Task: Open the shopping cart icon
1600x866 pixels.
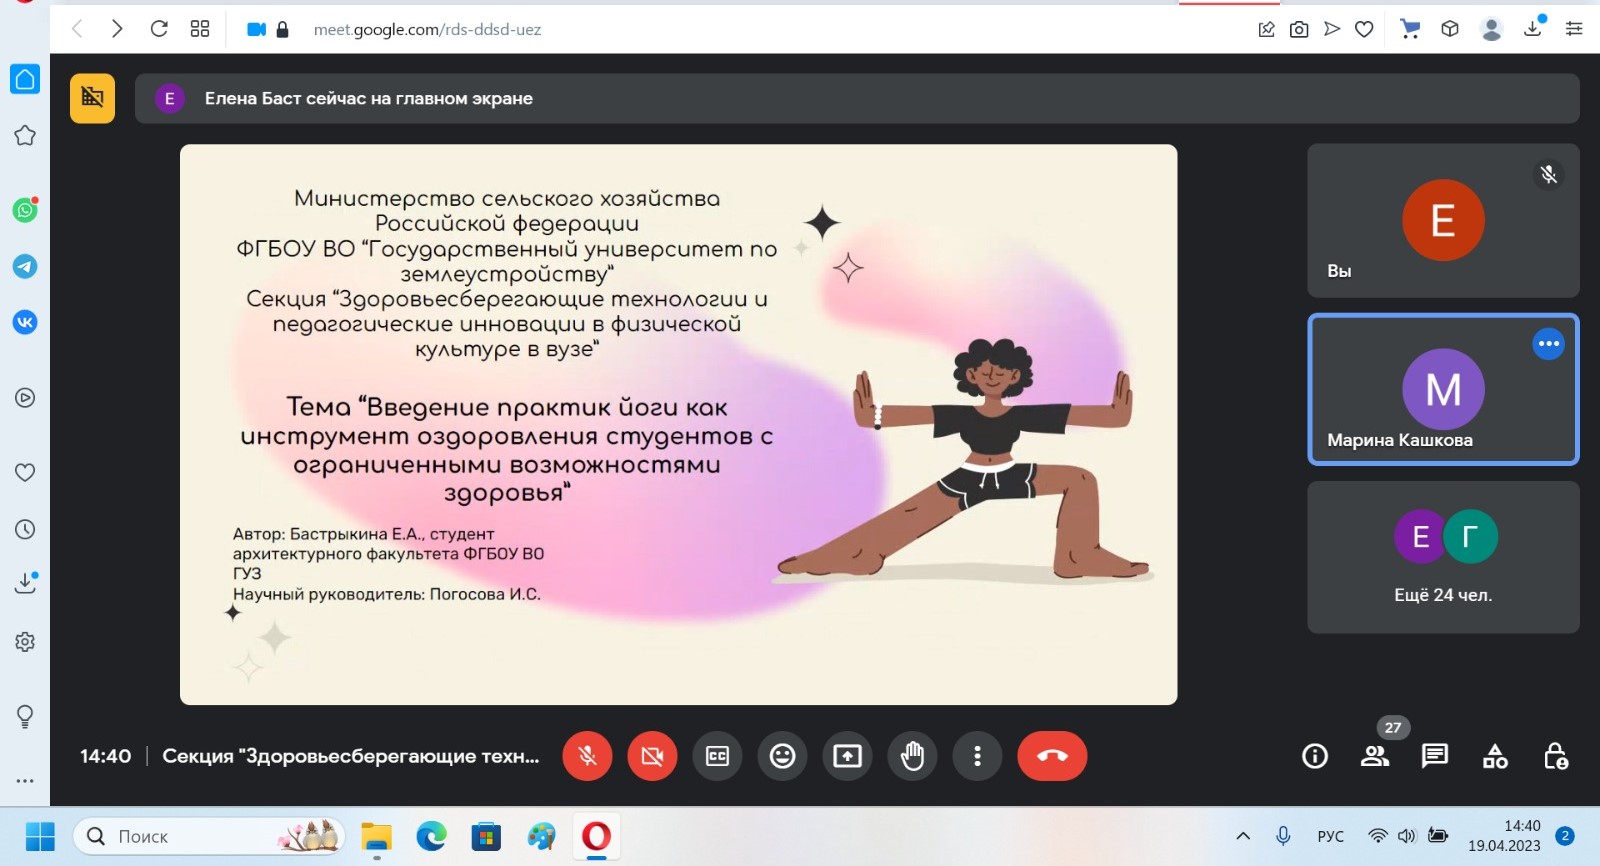Action: point(1410,29)
